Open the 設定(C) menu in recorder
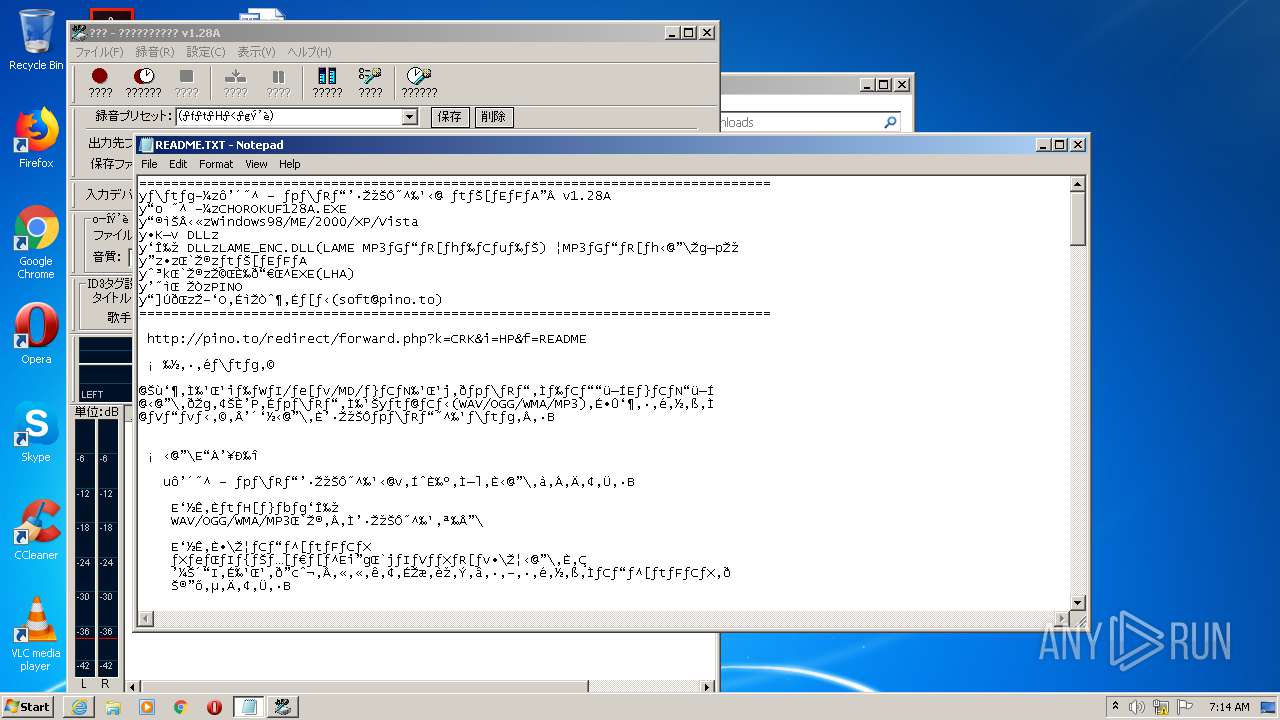This screenshot has height=720, width=1280. (x=205, y=52)
